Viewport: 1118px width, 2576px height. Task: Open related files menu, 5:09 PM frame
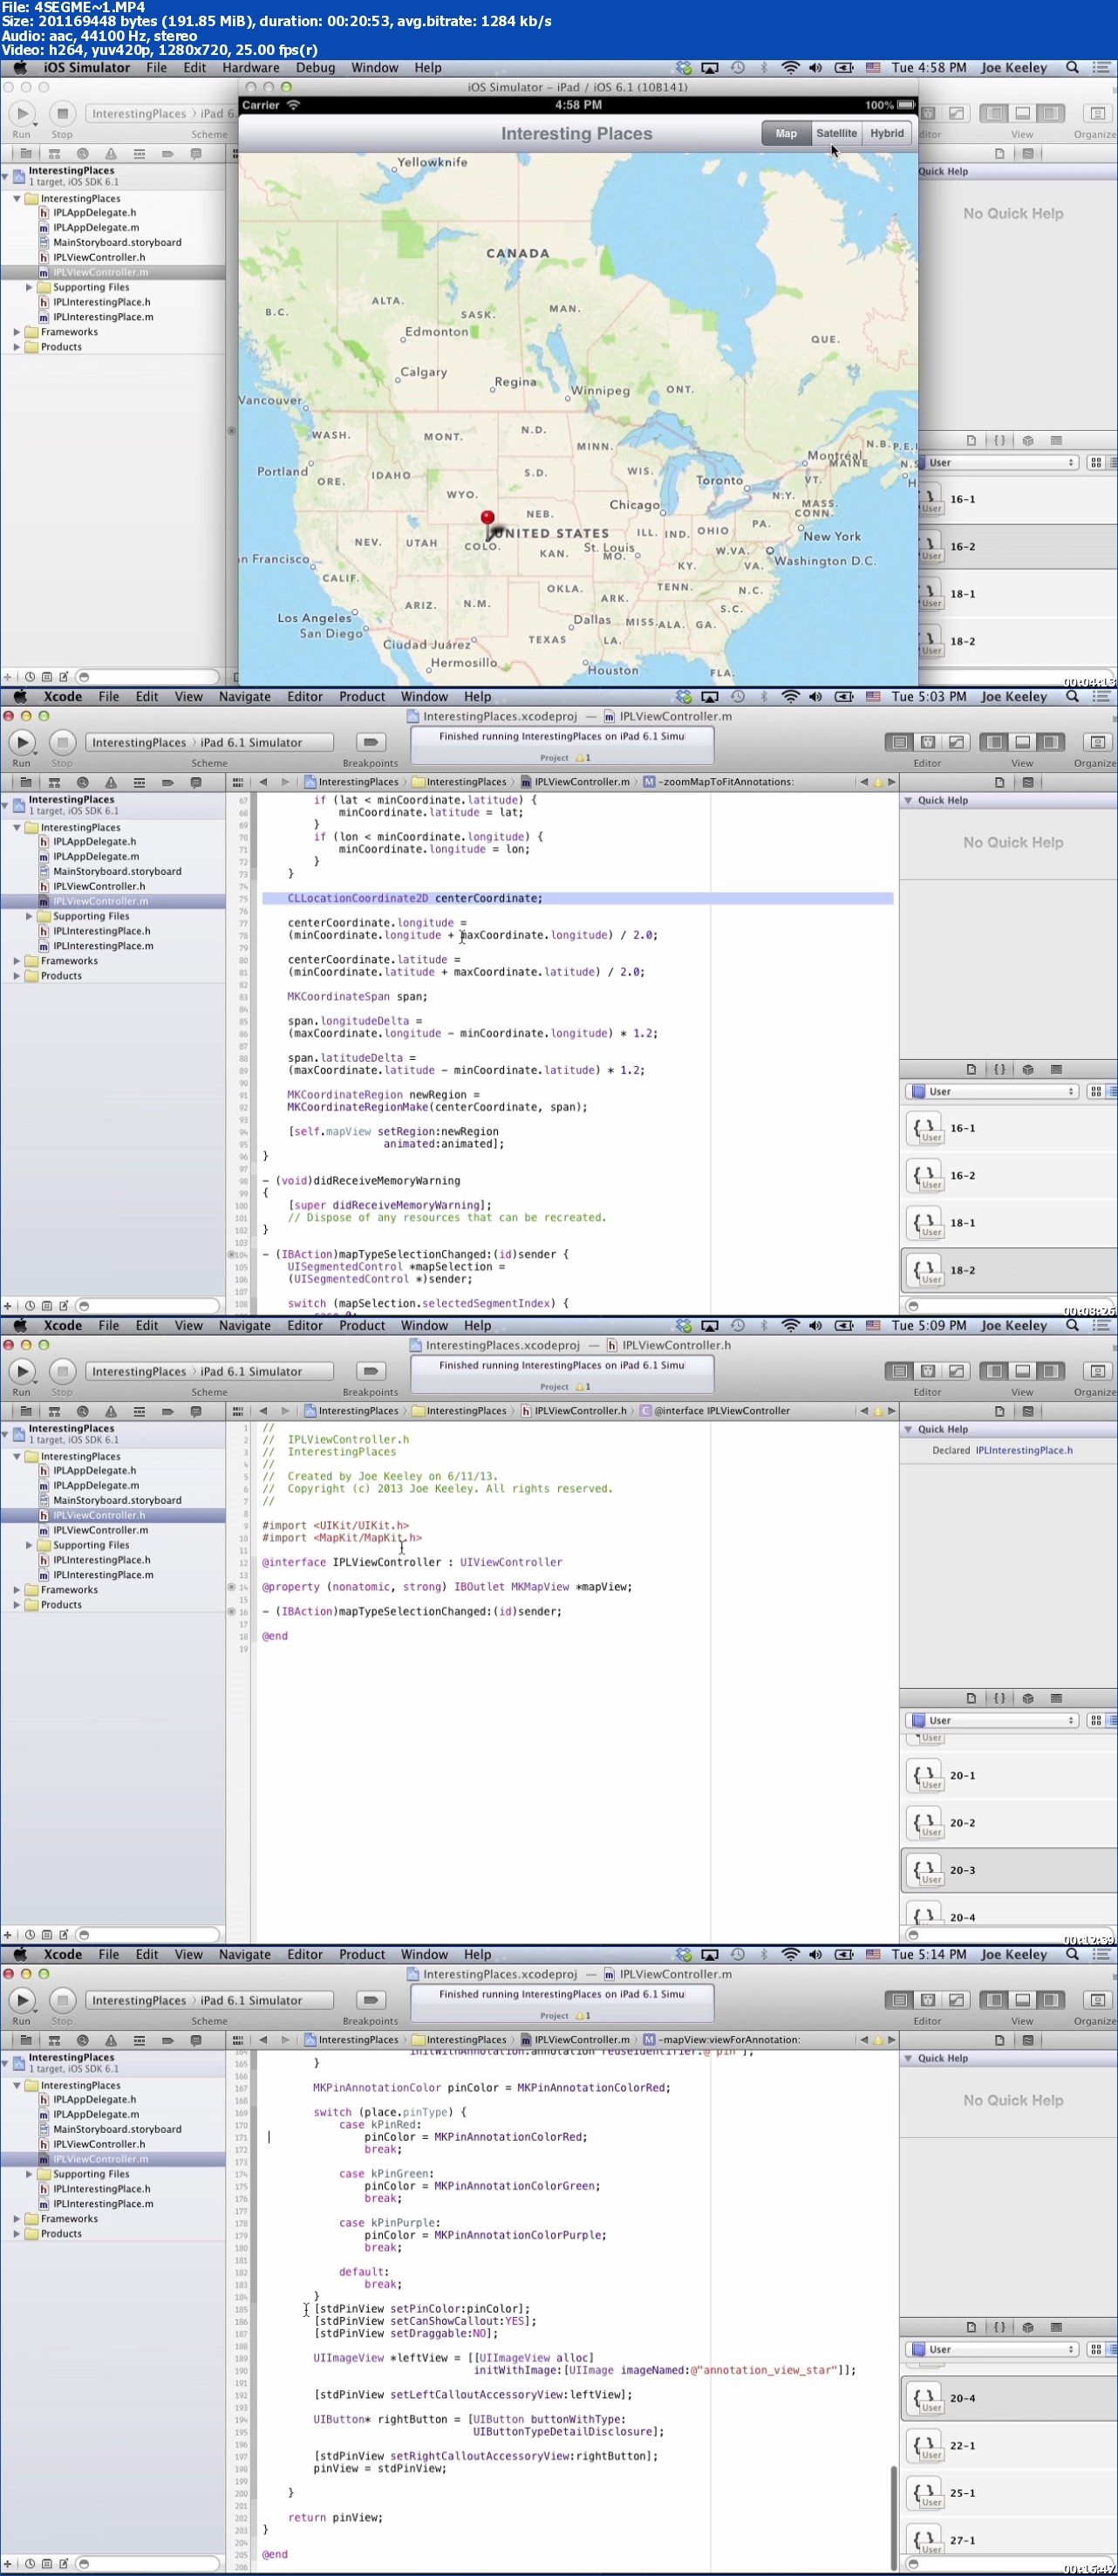[238, 1411]
